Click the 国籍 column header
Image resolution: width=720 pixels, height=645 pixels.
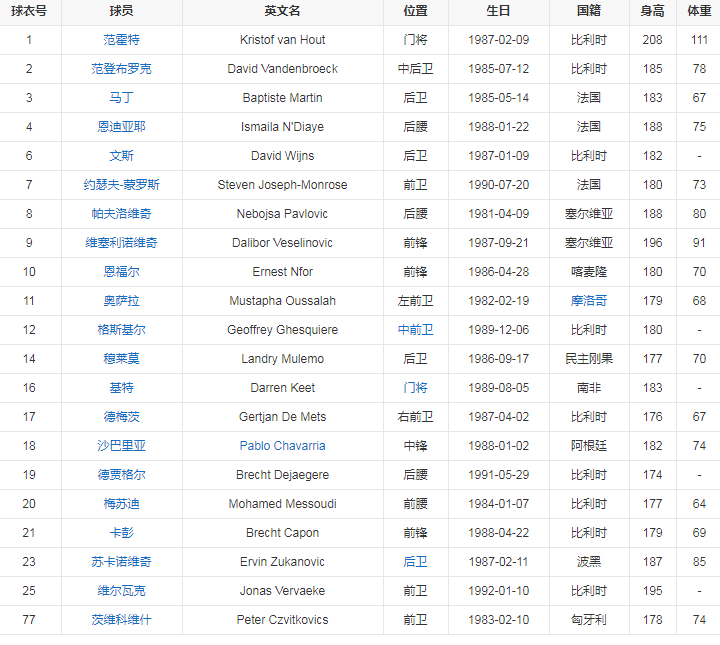click(x=588, y=11)
